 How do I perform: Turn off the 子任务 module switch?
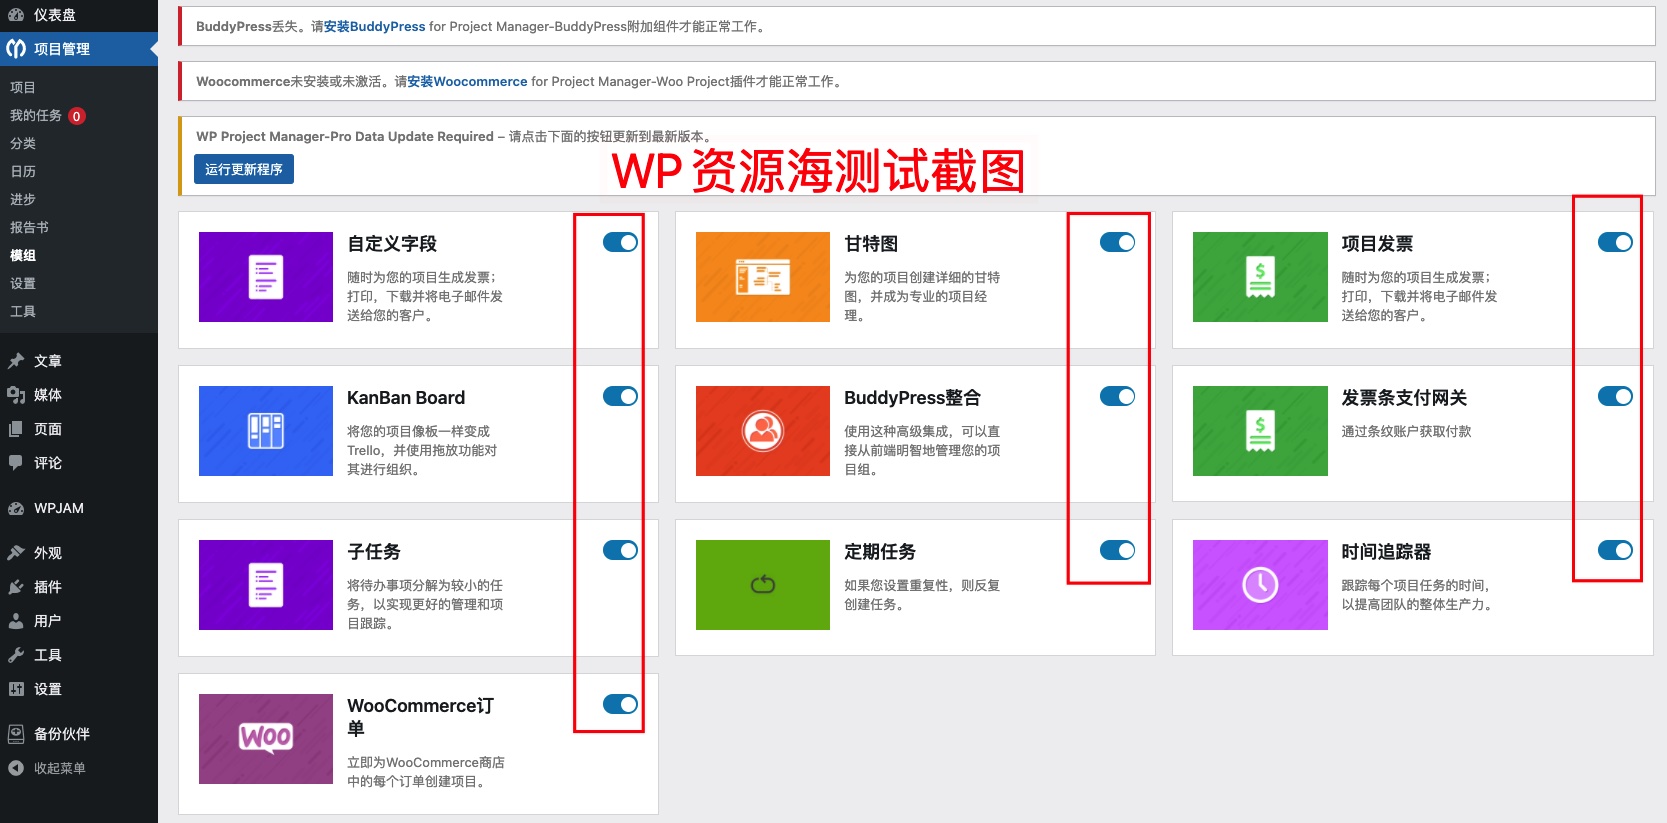click(x=620, y=550)
